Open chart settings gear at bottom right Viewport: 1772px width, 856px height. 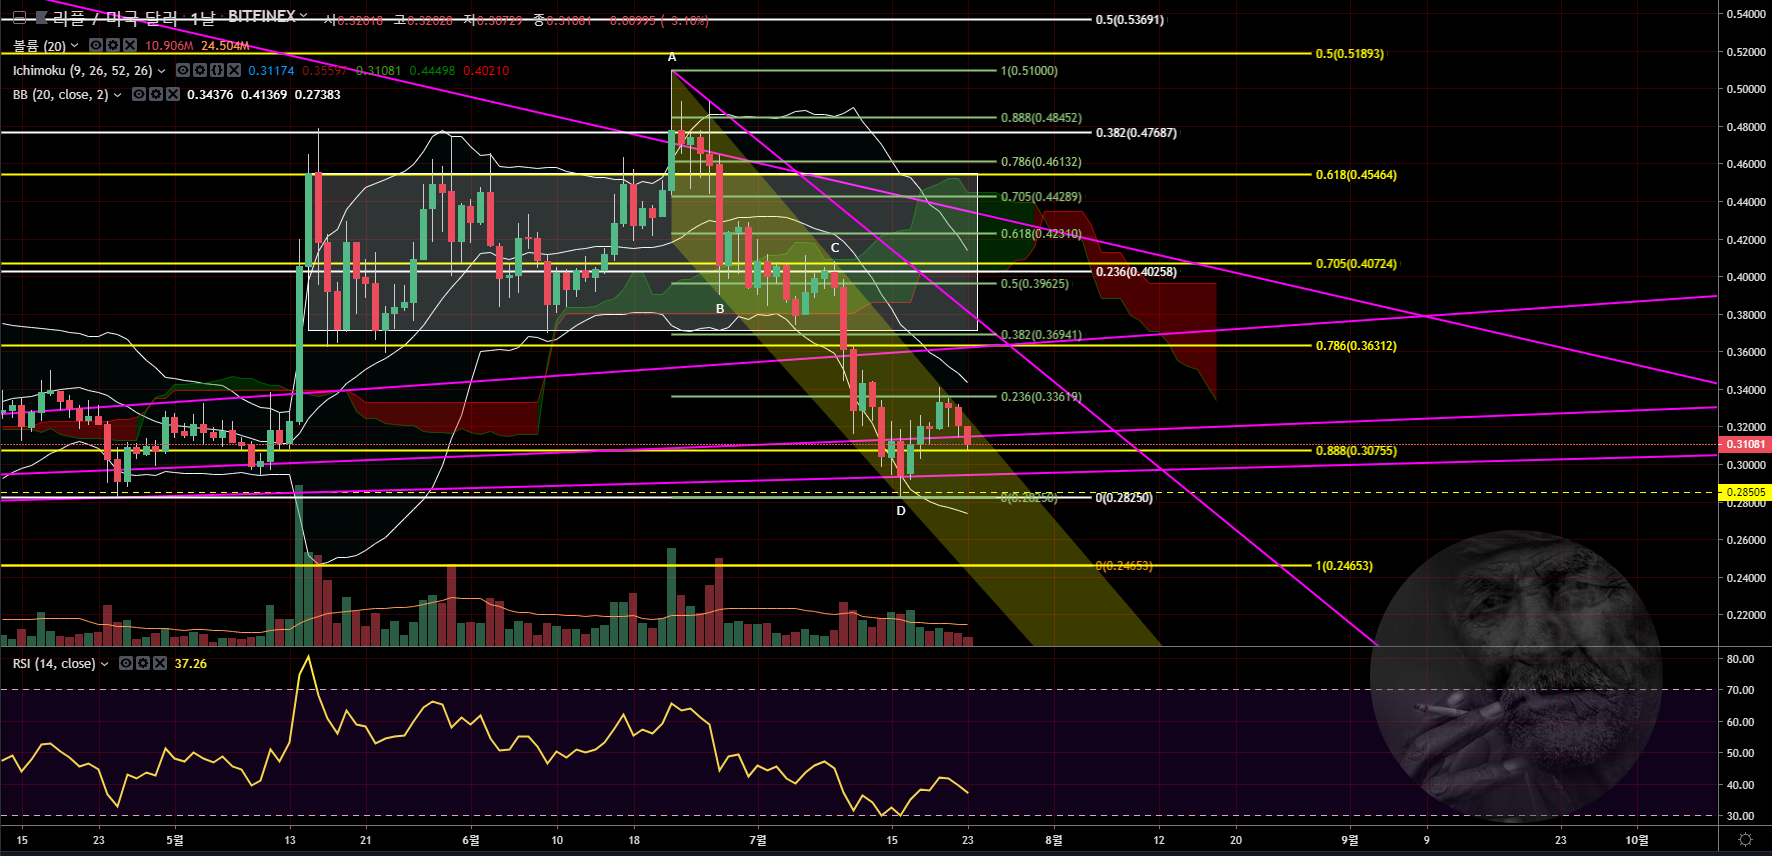tap(1745, 840)
